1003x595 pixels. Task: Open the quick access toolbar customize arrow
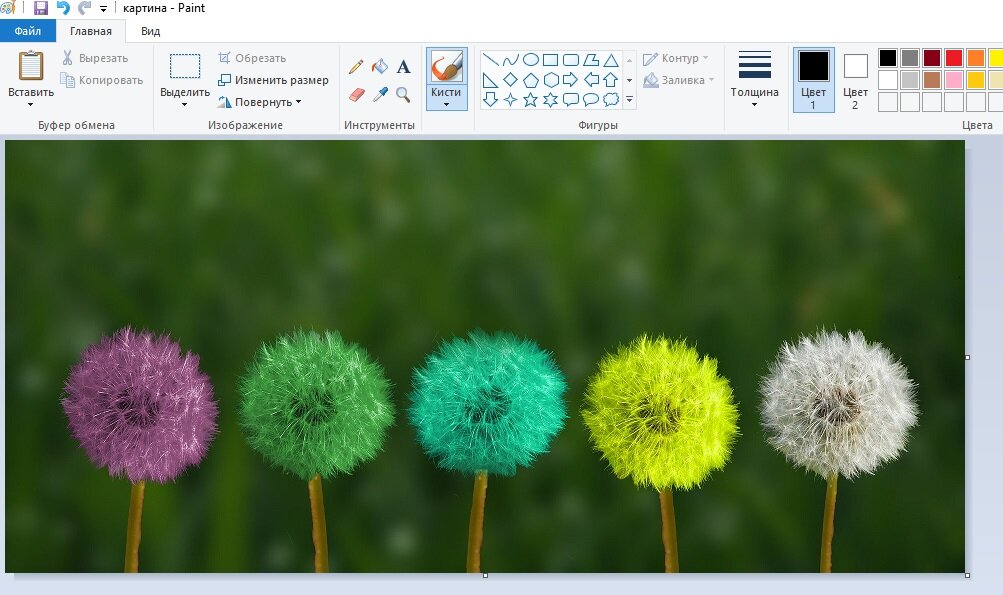(103, 9)
